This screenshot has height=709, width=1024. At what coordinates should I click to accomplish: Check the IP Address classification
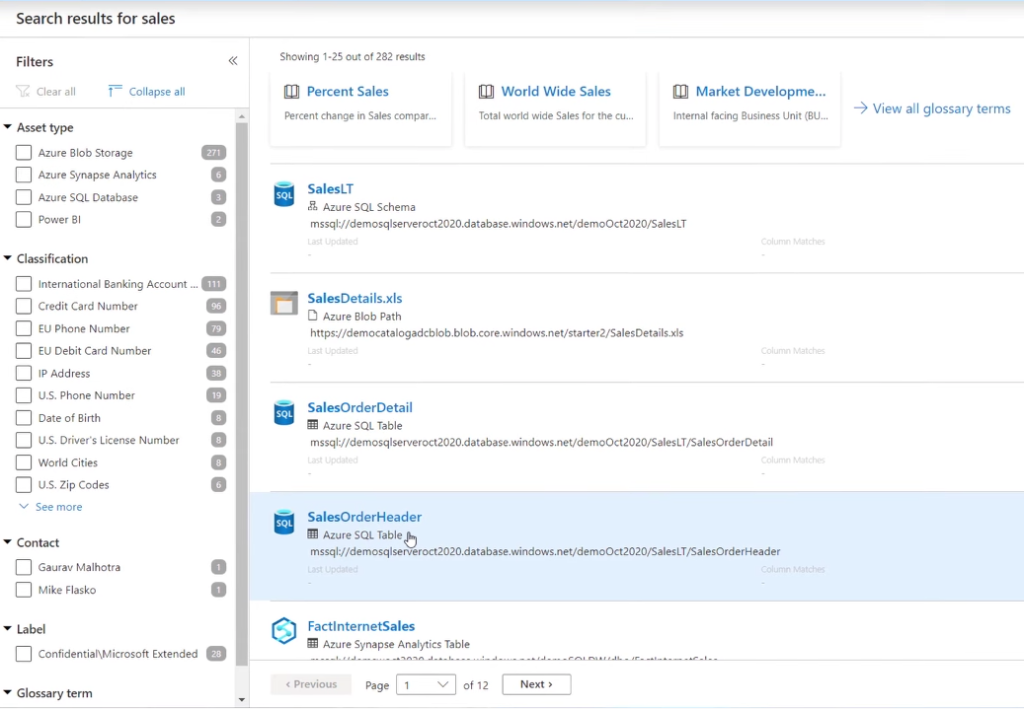[x=24, y=373]
